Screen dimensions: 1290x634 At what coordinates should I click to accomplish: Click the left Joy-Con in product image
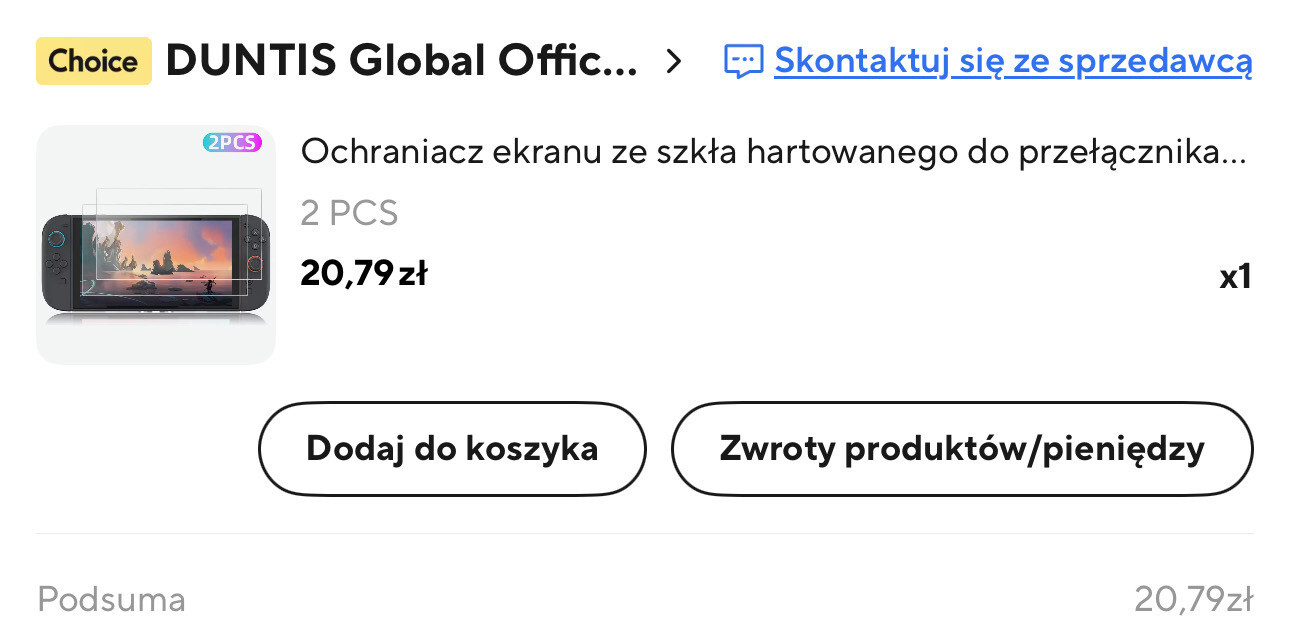pos(58,260)
